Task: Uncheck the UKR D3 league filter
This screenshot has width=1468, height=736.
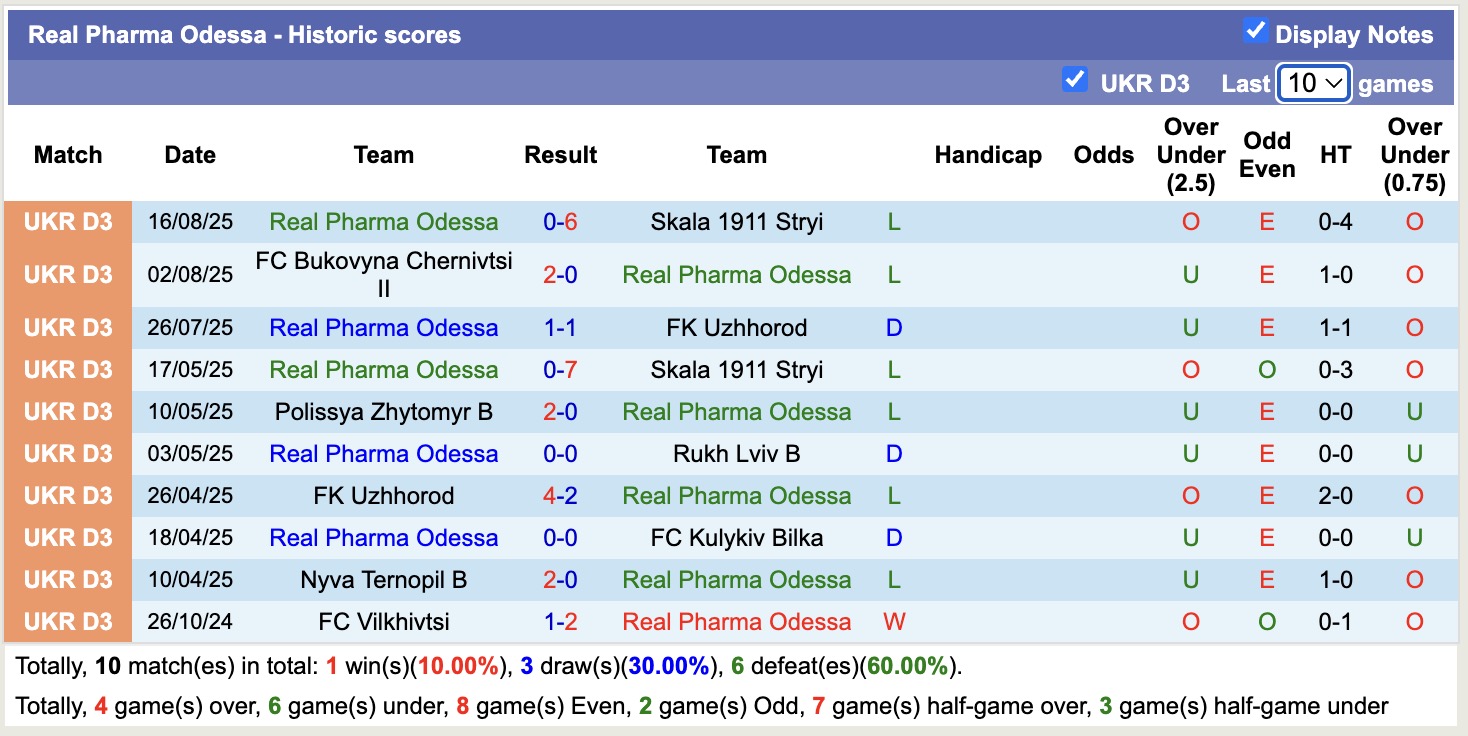Action: pyautogui.click(x=1075, y=80)
